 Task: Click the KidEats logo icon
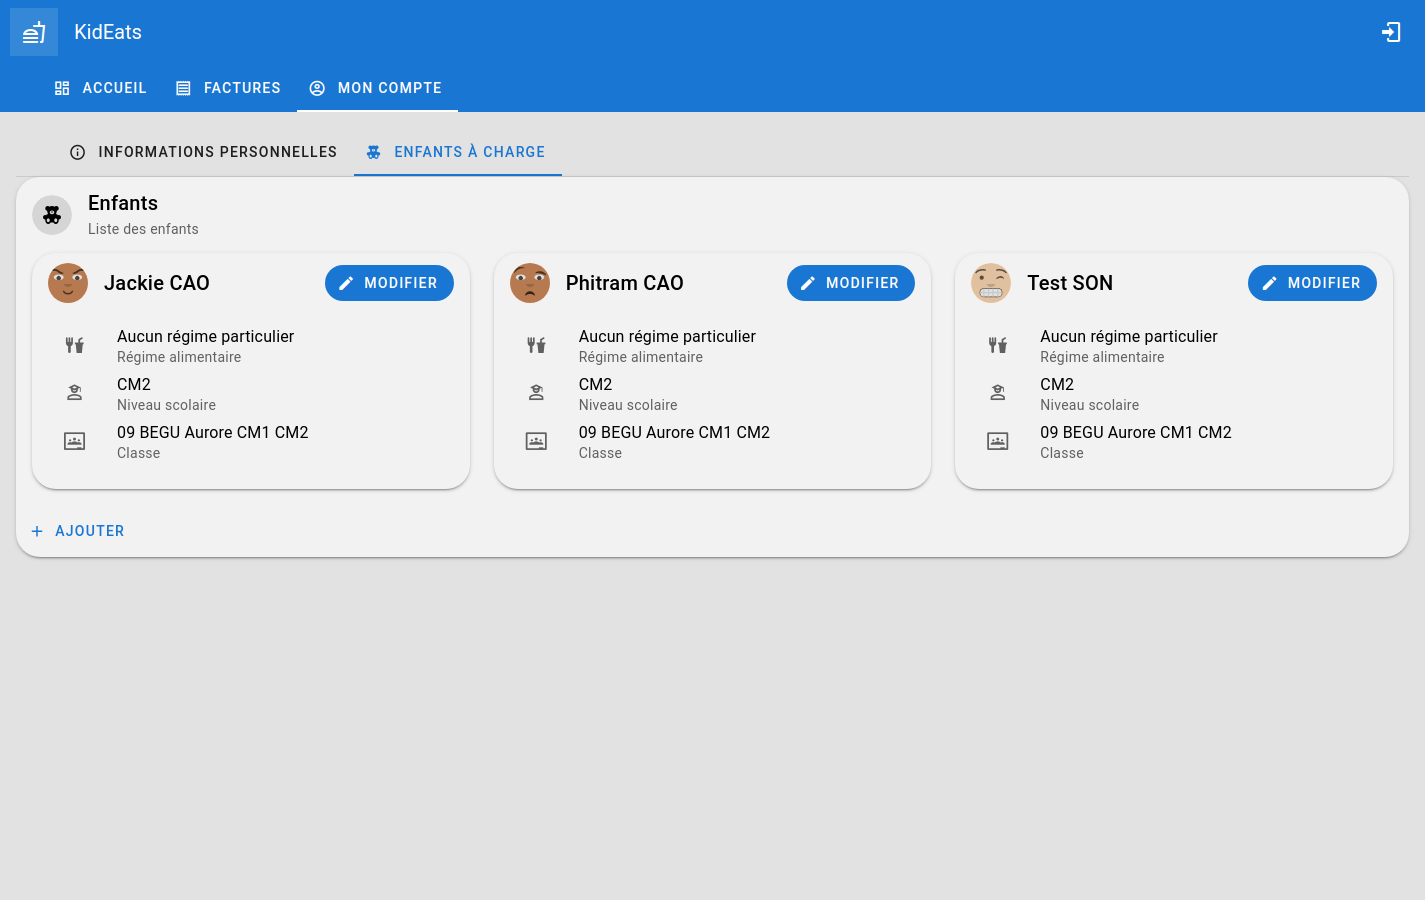(x=34, y=32)
